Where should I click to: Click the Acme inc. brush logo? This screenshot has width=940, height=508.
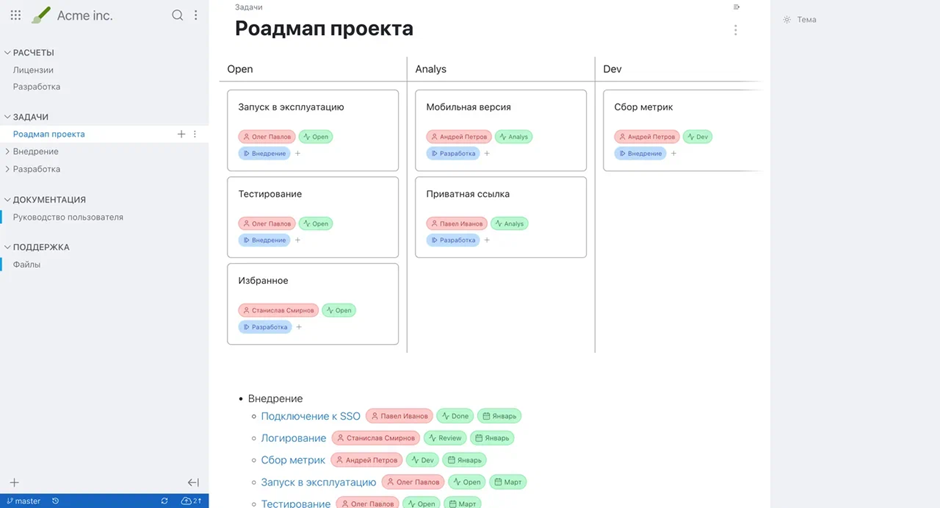point(41,16)
